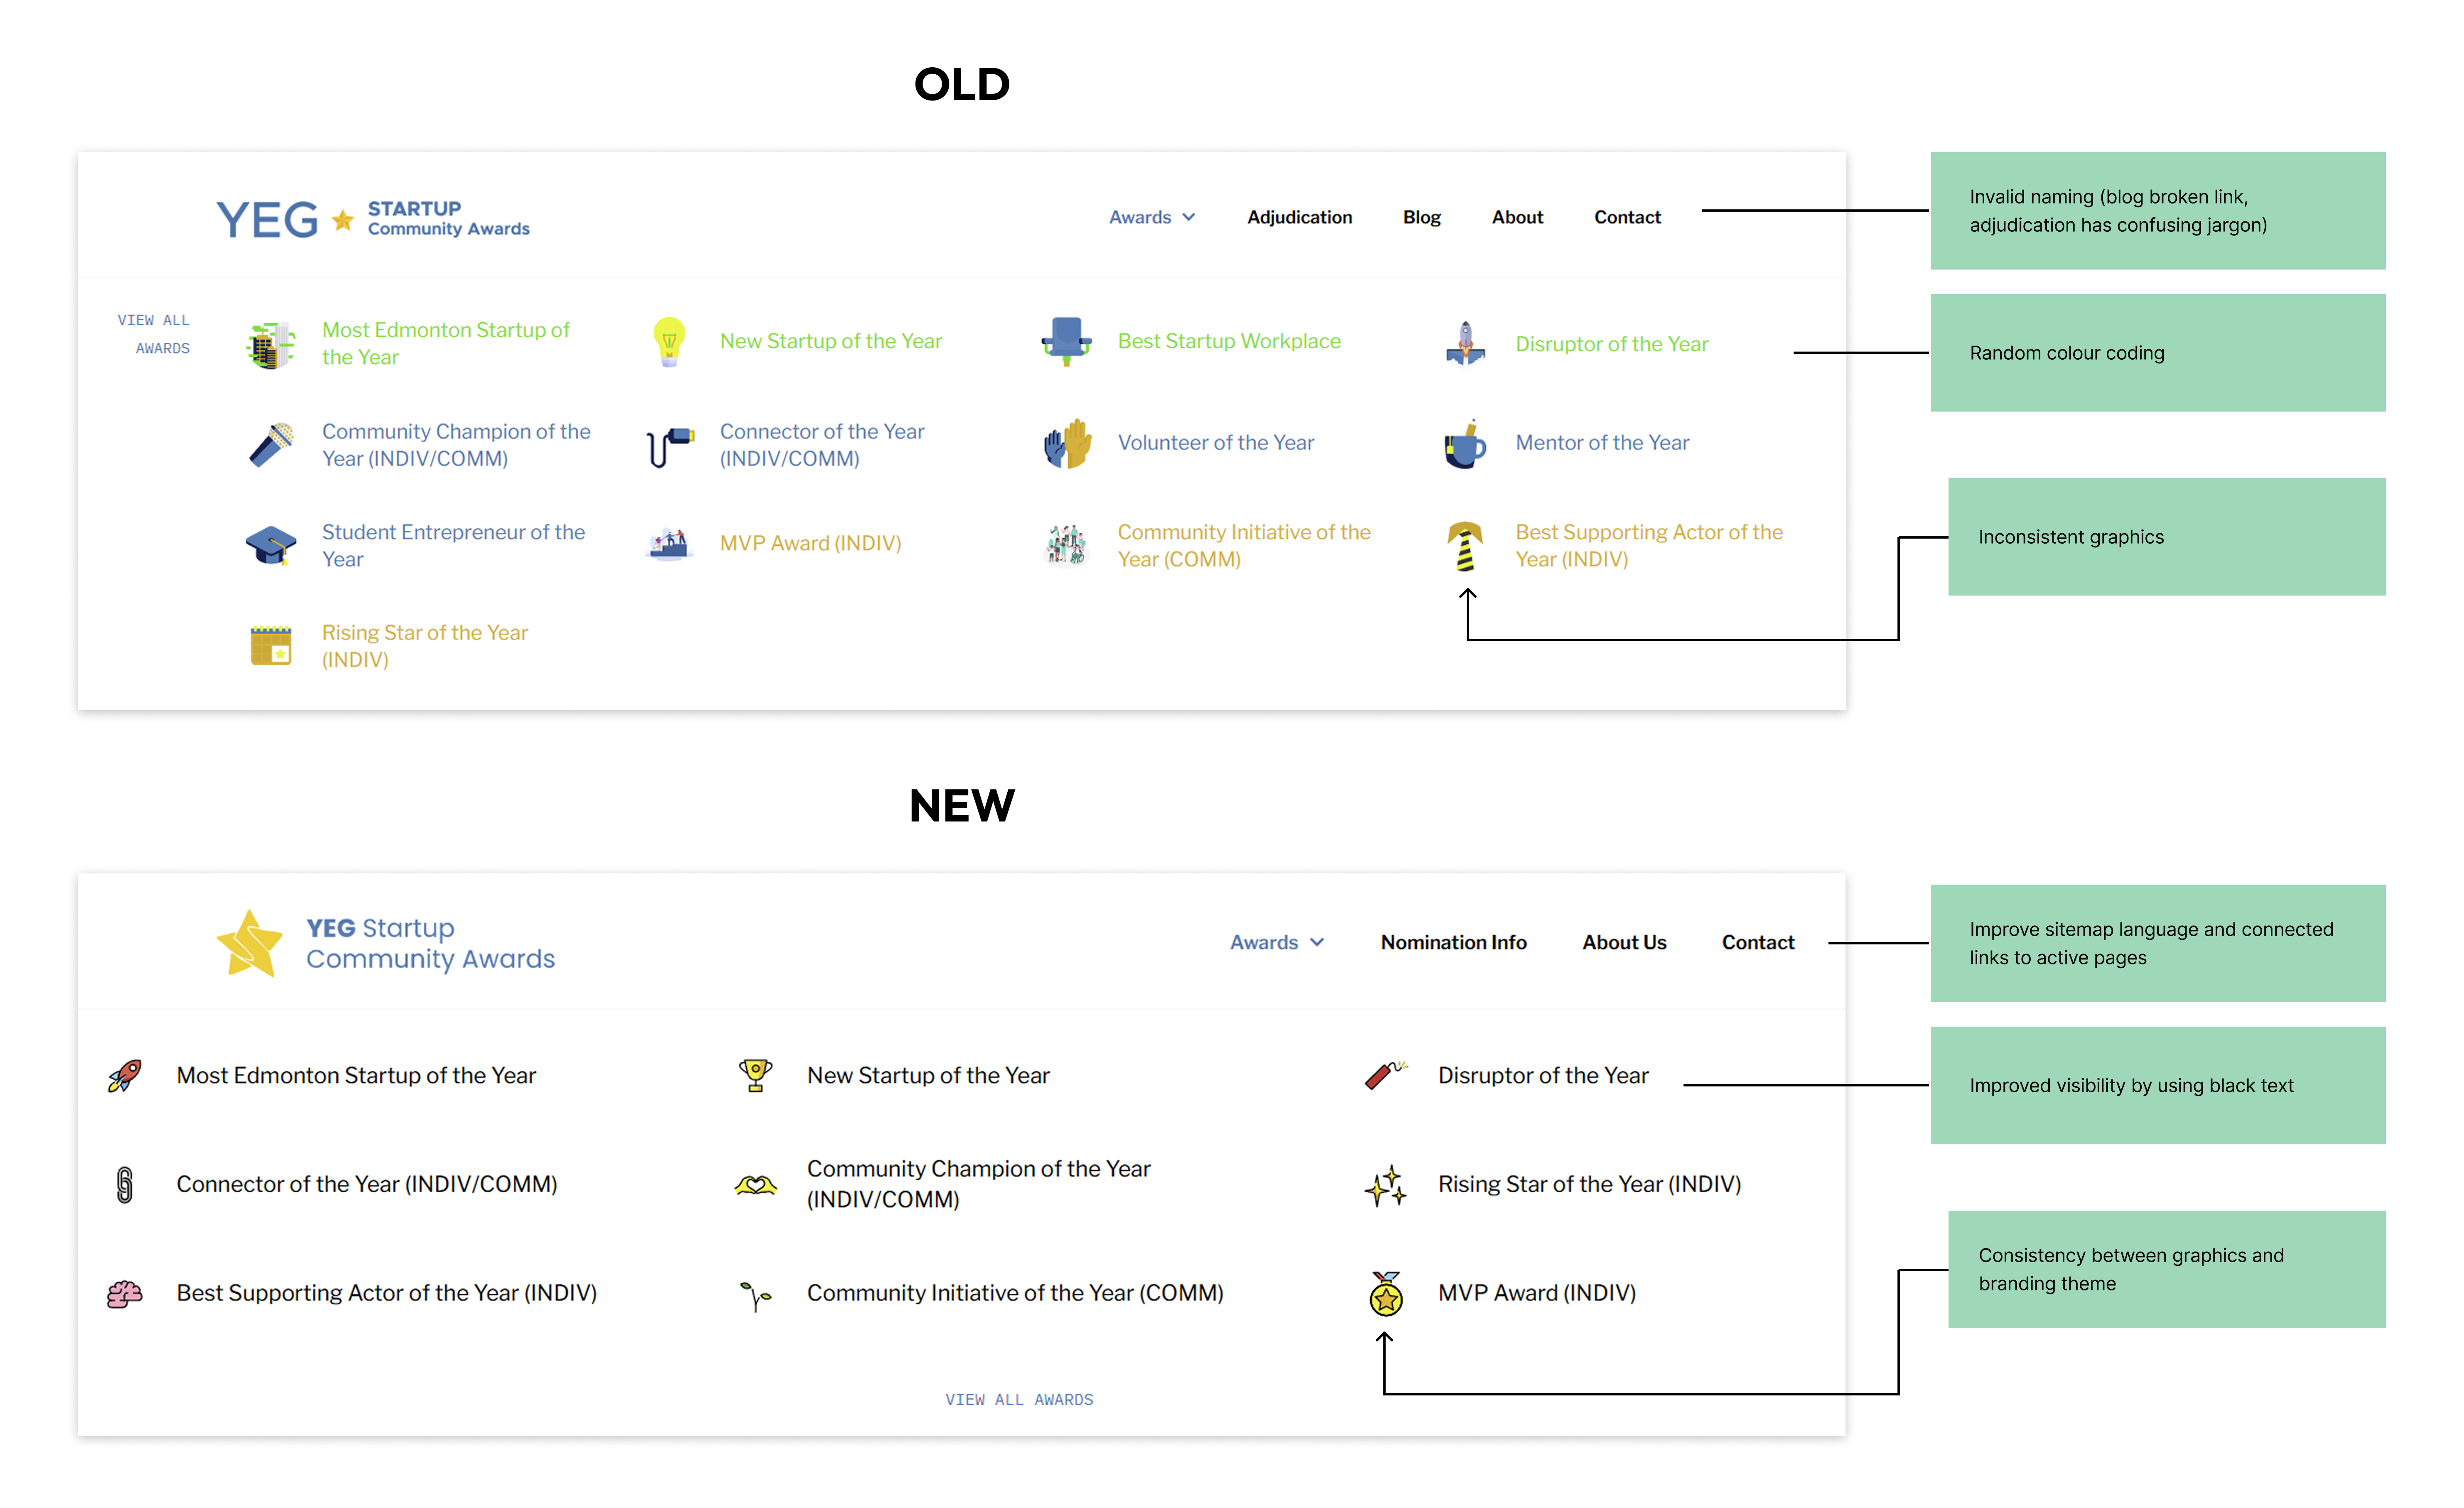Screen dimensions: 2464x1508
Task: Click the raised hands icon for Volunteer of the Year
Action: (1067, 444)
